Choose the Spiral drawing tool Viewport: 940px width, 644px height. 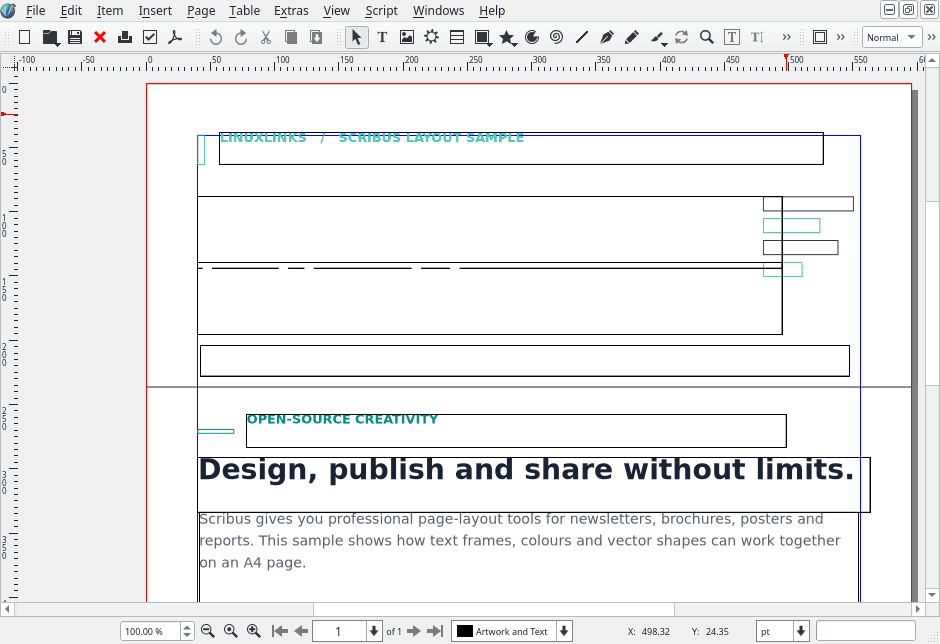point(556,37)
